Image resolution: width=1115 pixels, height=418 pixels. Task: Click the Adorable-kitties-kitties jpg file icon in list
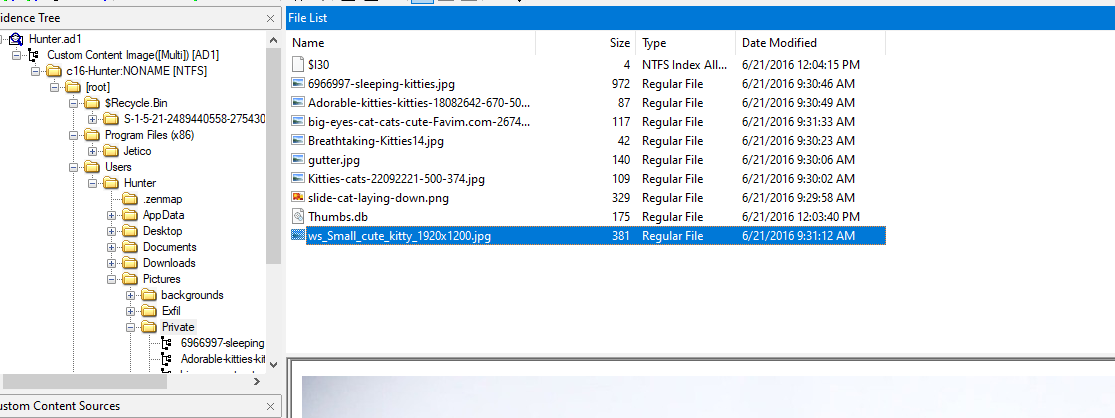(298, 102)
